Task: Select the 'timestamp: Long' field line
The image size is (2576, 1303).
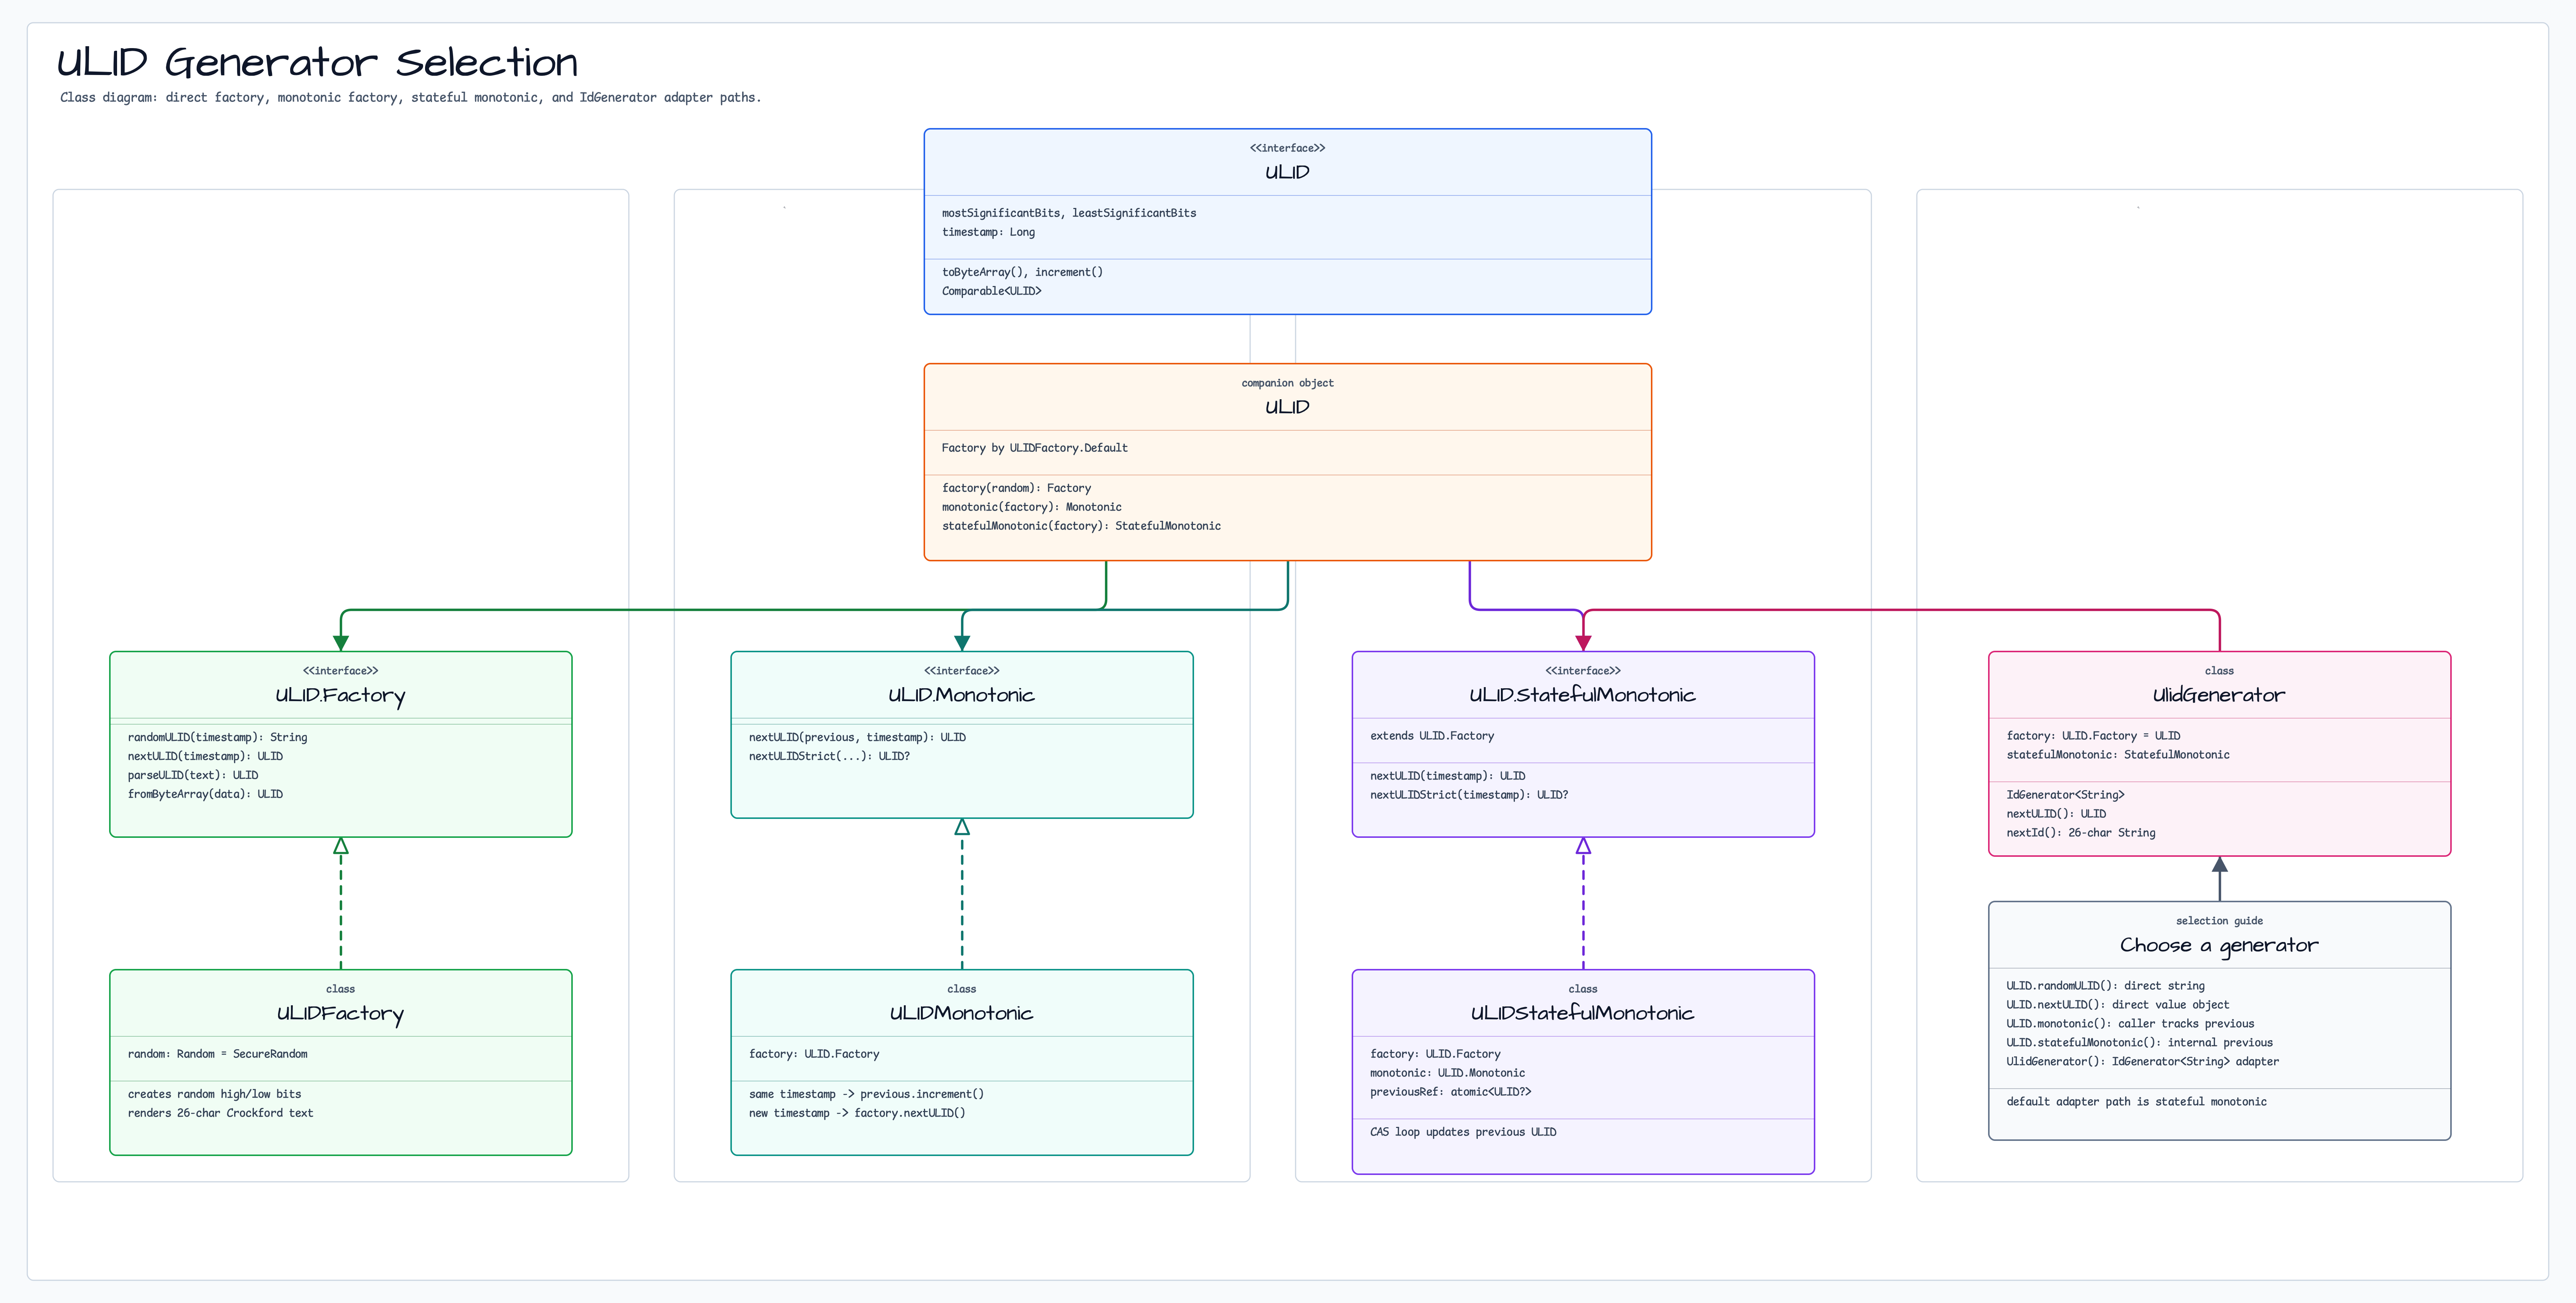Action: (x=988, y=232)
